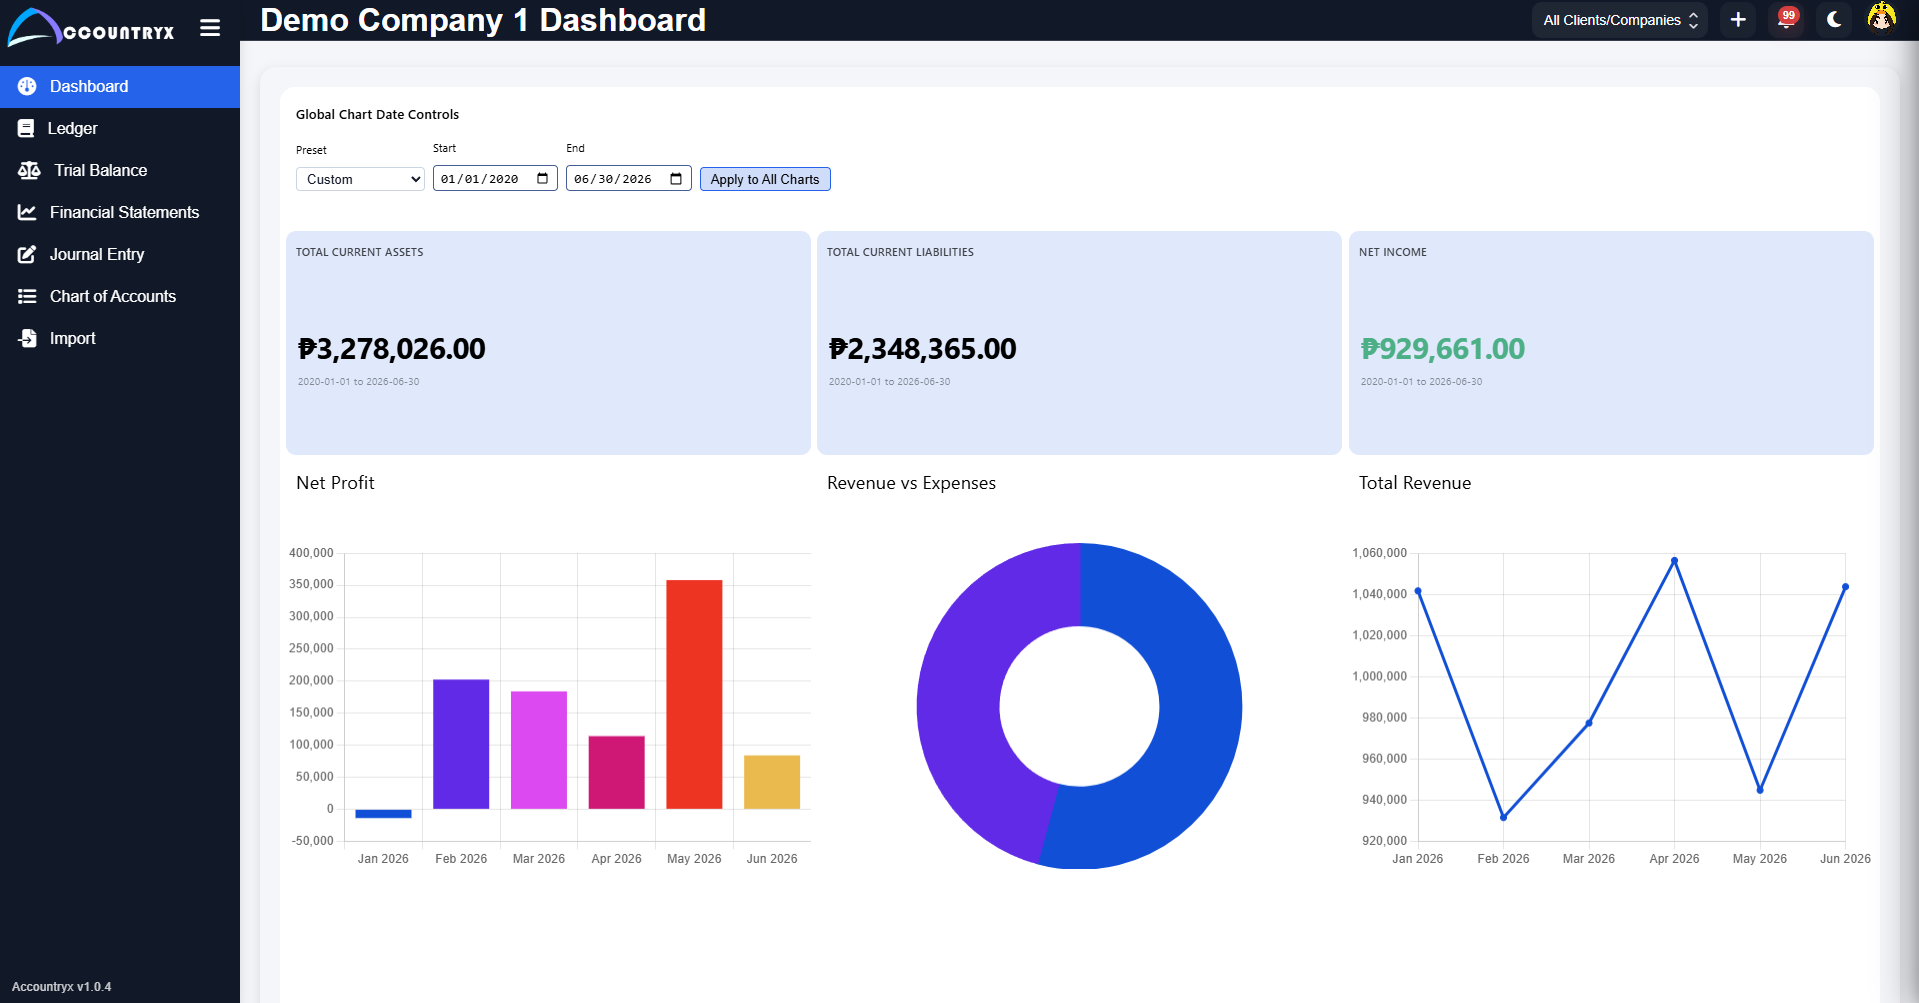Viewport: 1919px width, 1003px height.
Task: Open the All Clients/Companies selector
Action: tap(1620, 20)
